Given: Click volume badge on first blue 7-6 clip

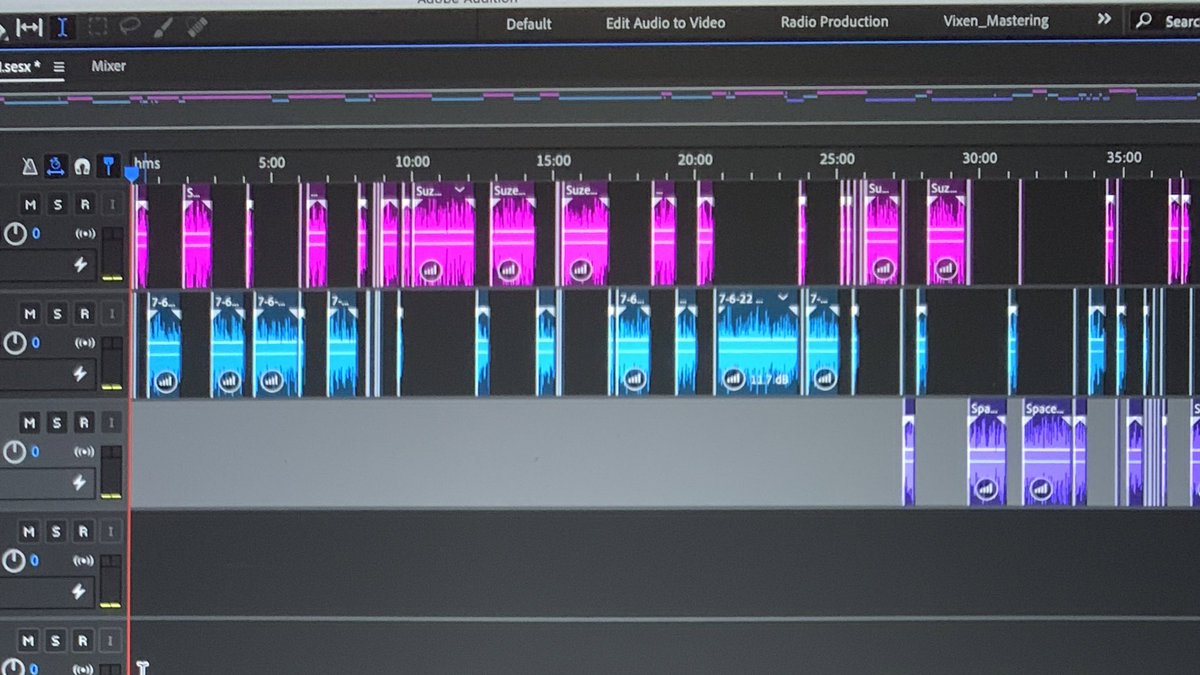Looking at the screenshot, I should [x=164, y=380].
